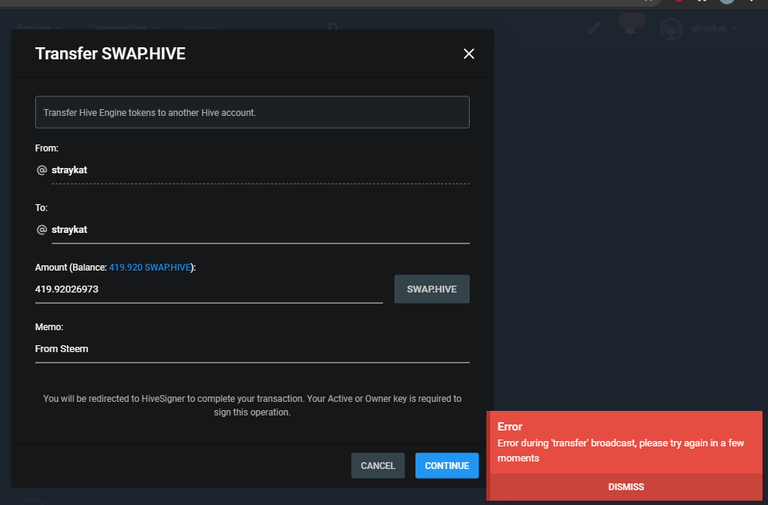
Task: Click the pencil write-post icon
Action: 594,28
